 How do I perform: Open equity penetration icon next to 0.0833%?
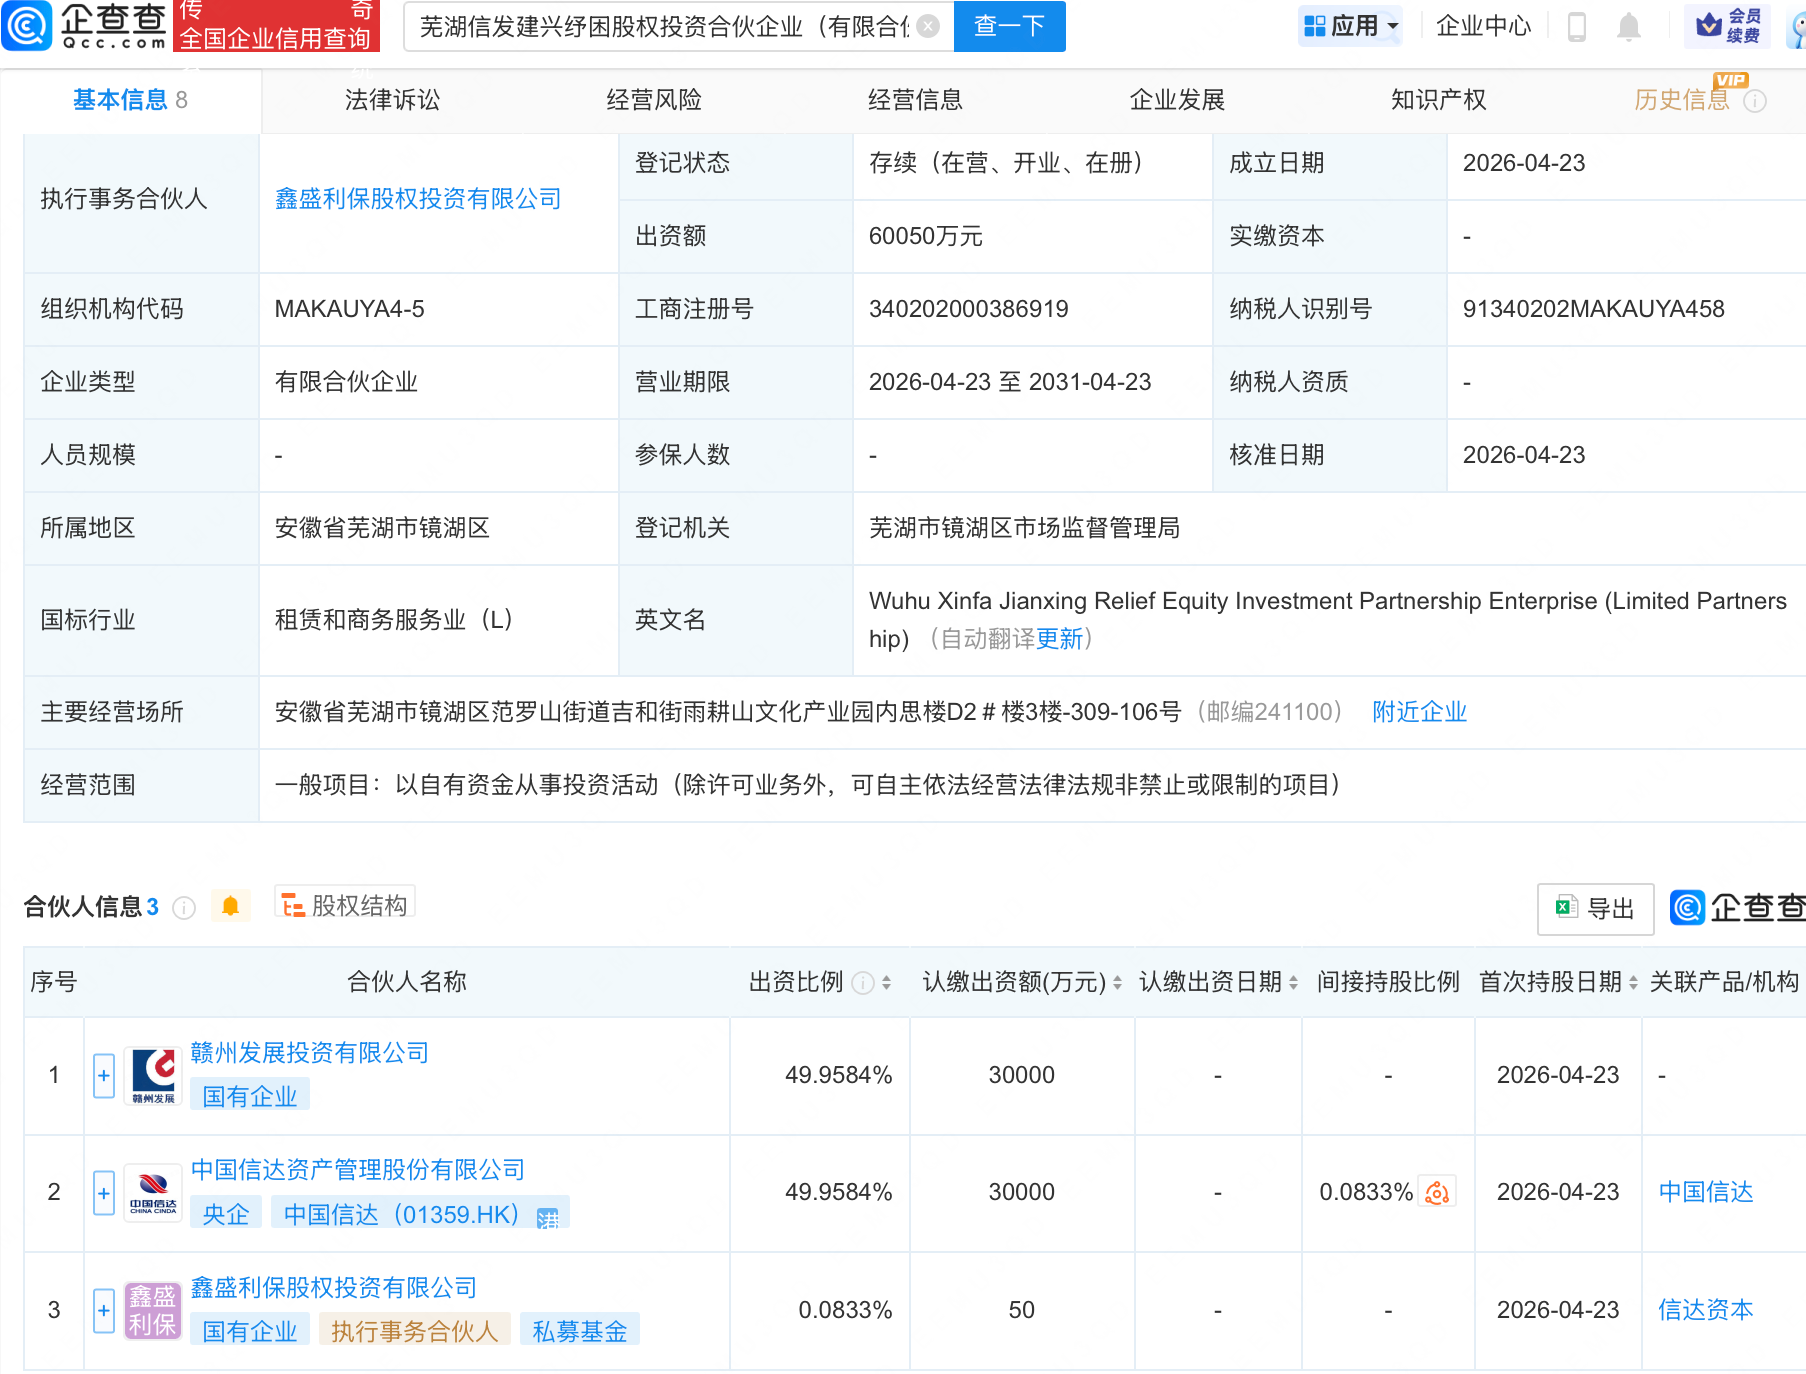(x=1437, y=1191)
